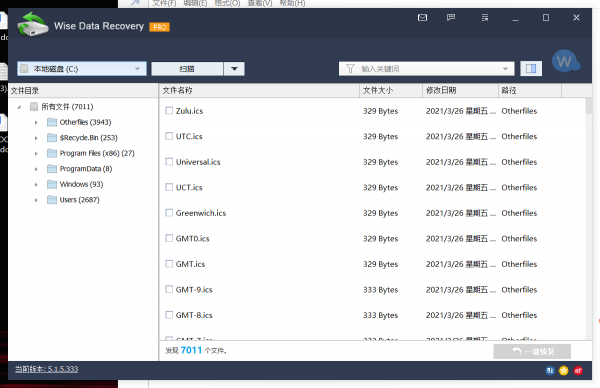Open the settings menu list icon
The height and width of the screenshot is (388, 600).
tap(484, 18)
